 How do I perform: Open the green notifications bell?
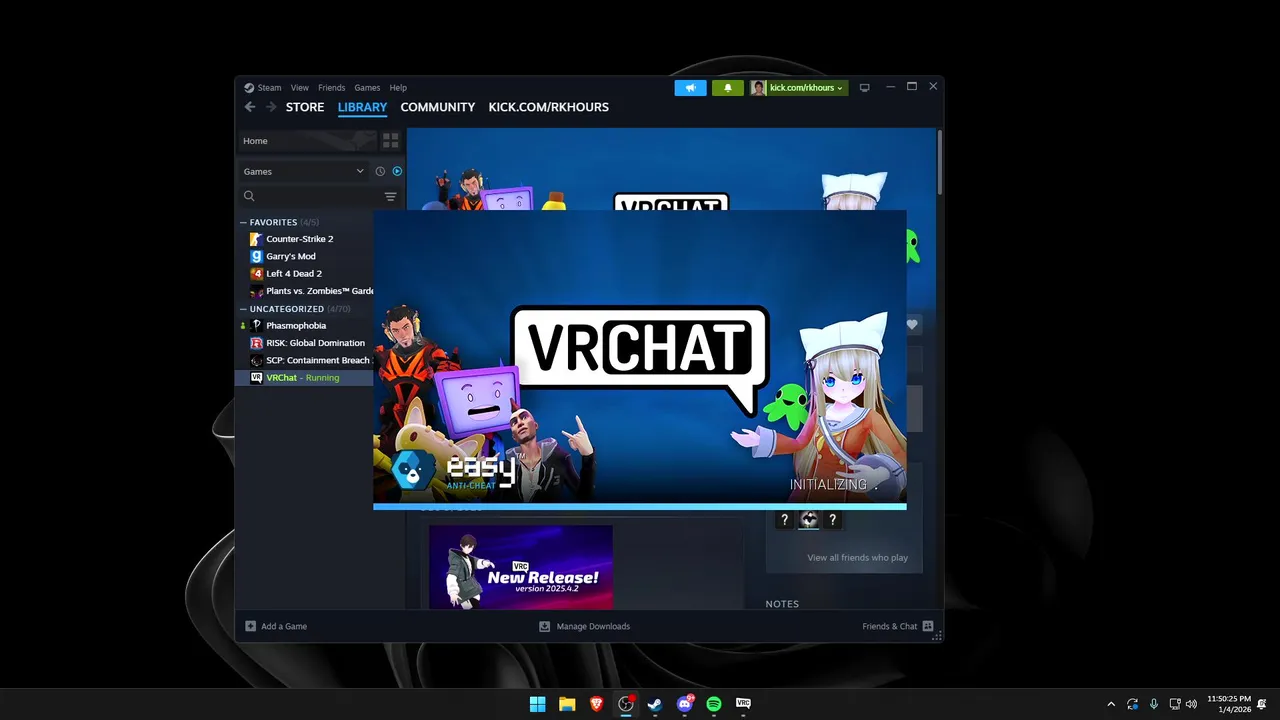(728, 88)
